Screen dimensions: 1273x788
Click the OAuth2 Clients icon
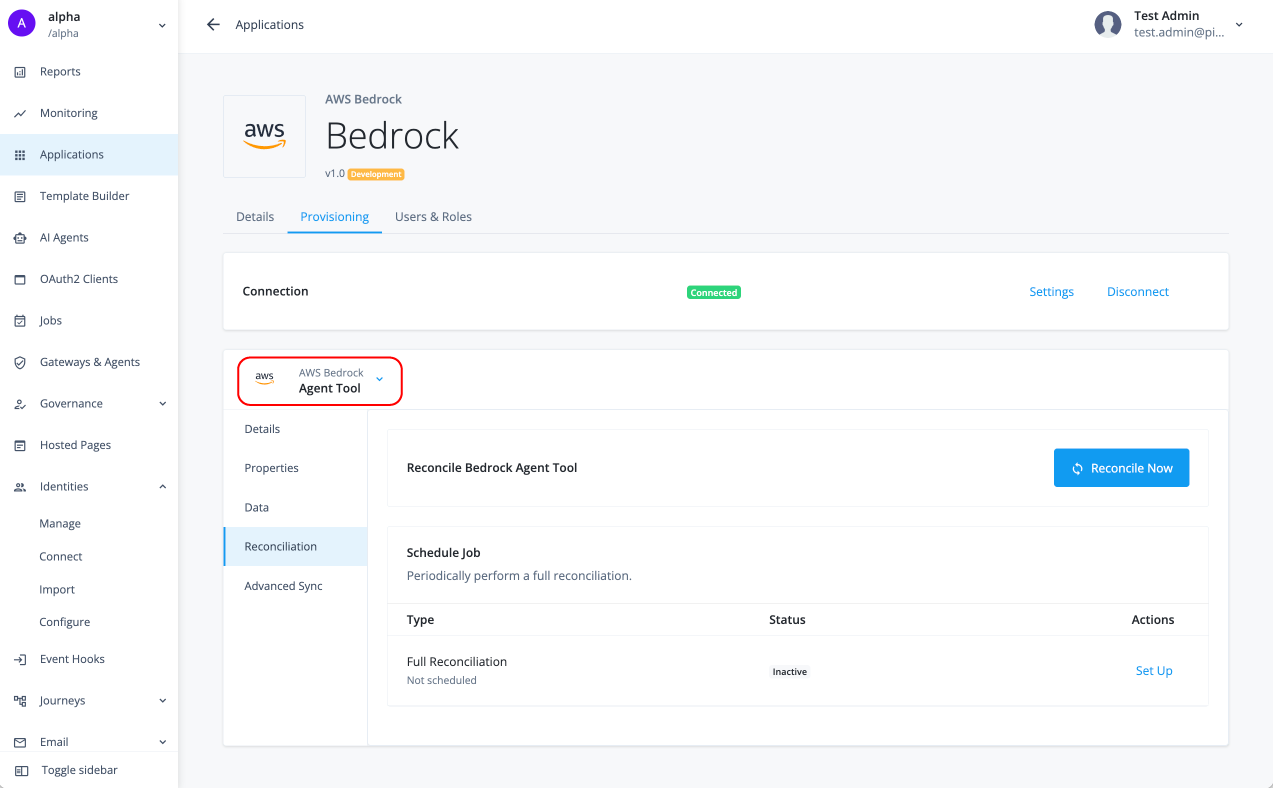pyautogui.click(x=20, y=280)
